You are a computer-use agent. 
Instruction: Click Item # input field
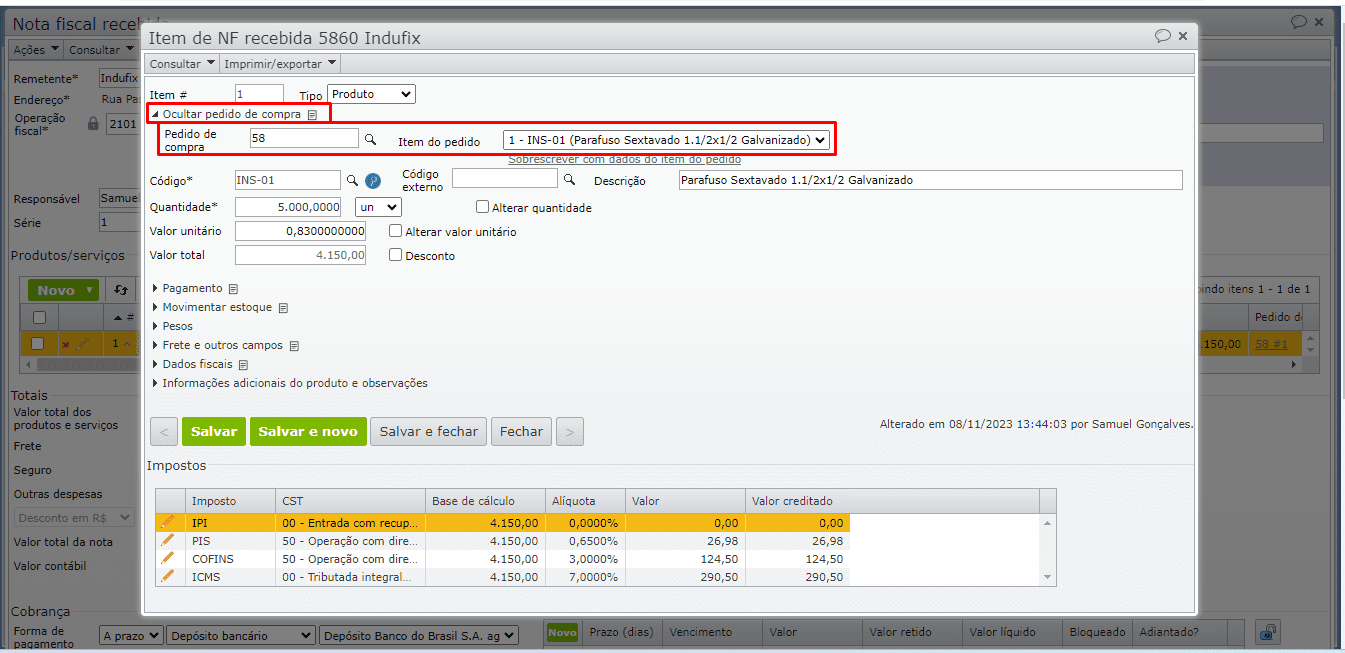pyautogui.click(x=259, y=94)
